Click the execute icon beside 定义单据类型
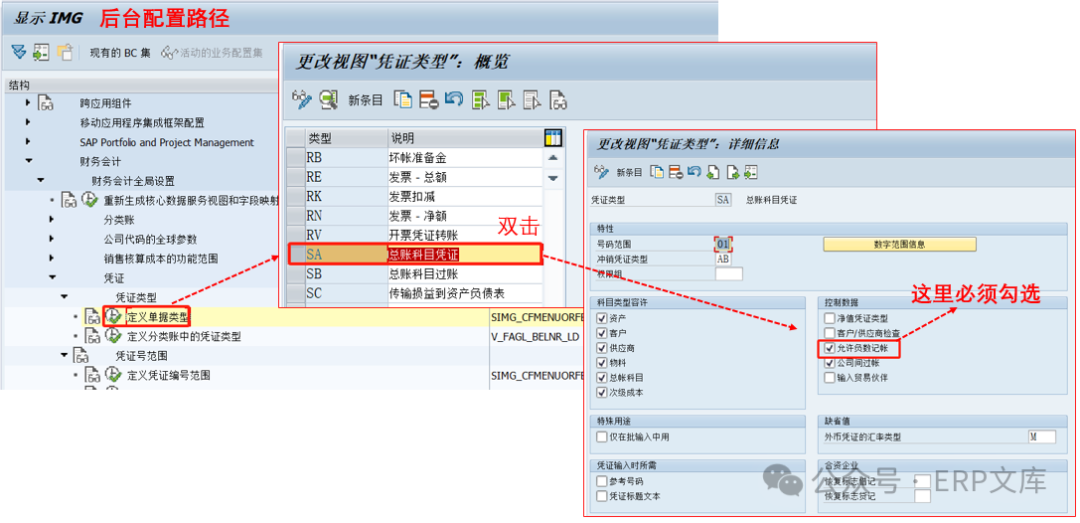 click(x=113, y=316)
